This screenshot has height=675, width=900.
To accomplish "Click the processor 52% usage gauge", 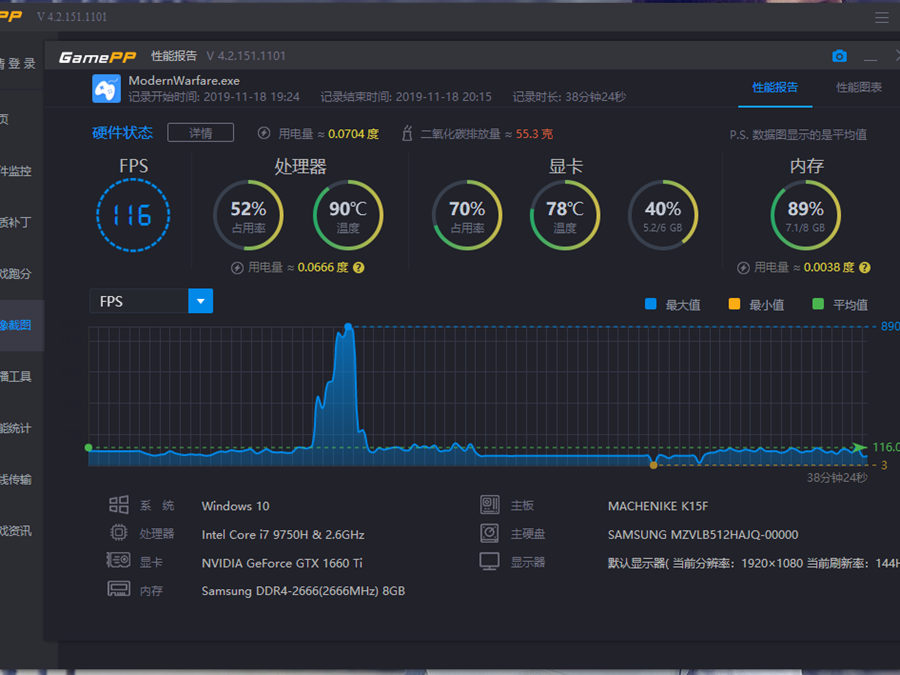I will coord(248,215).
